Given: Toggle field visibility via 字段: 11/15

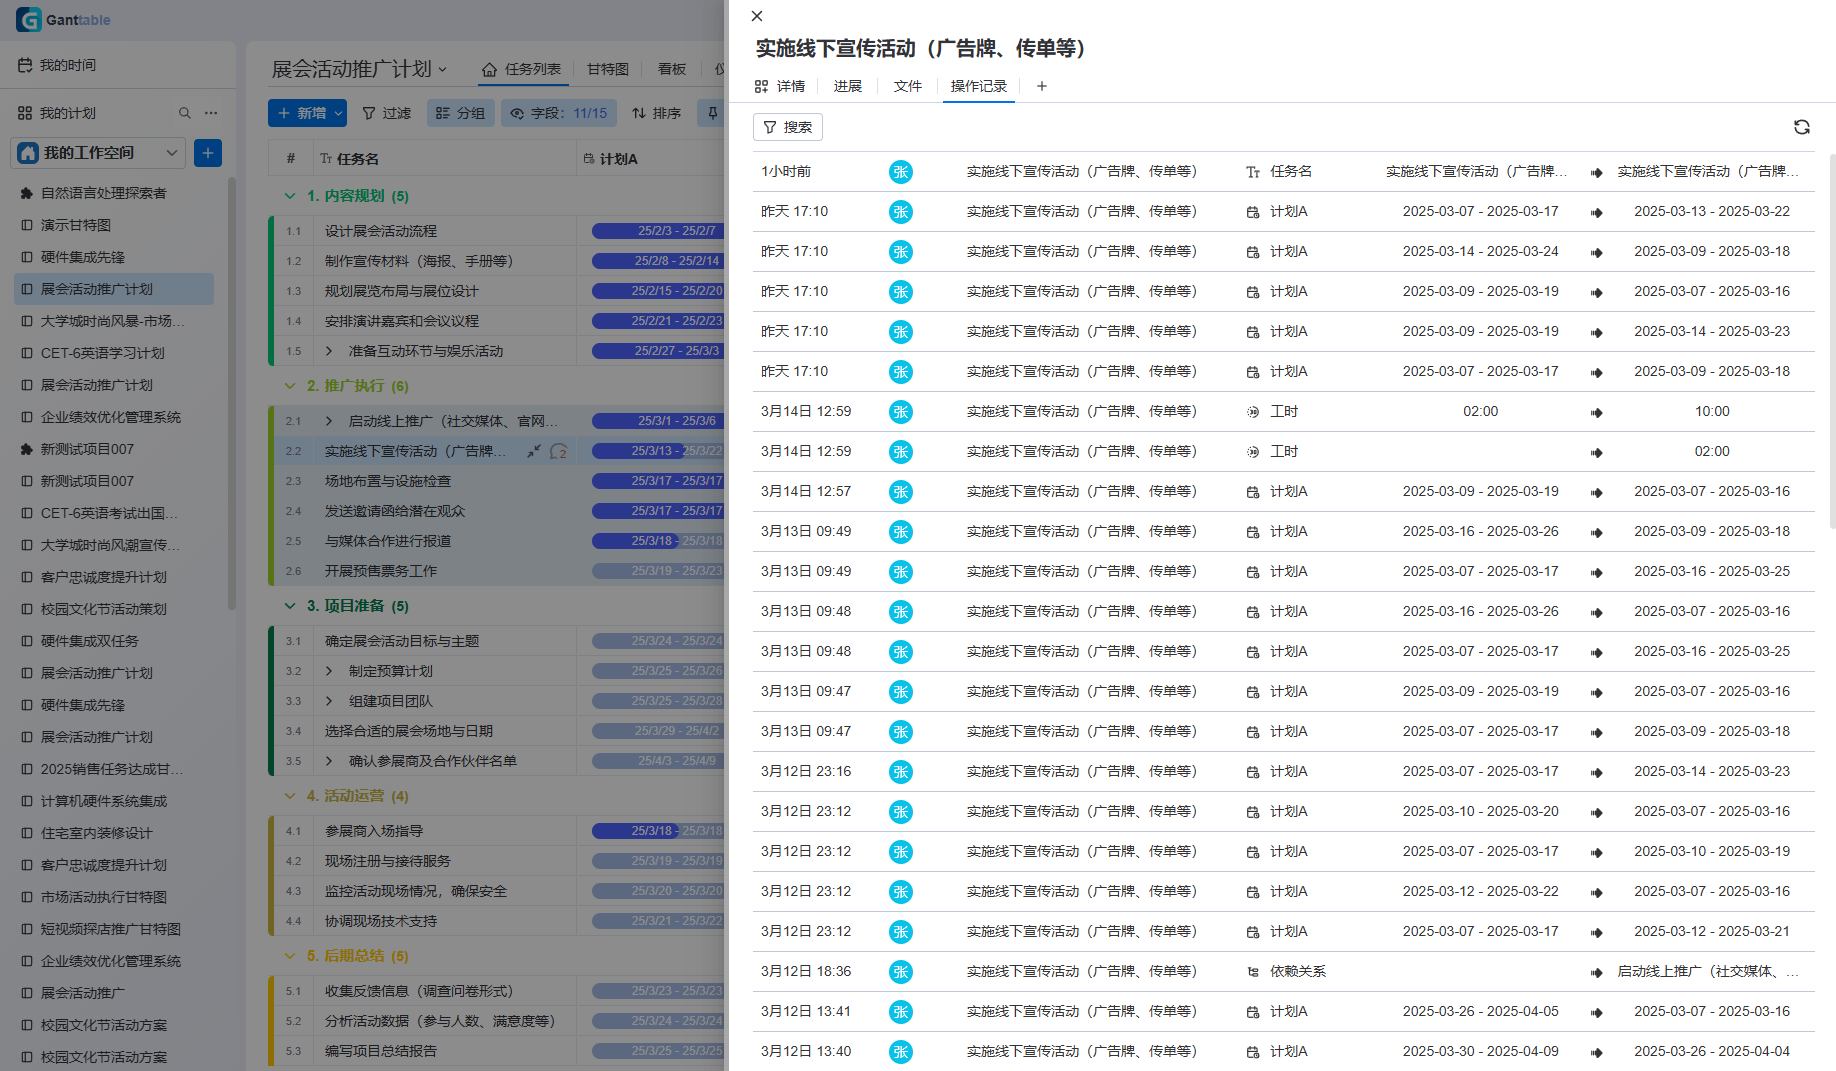Looking at the screenshot, I should point(559,113).
